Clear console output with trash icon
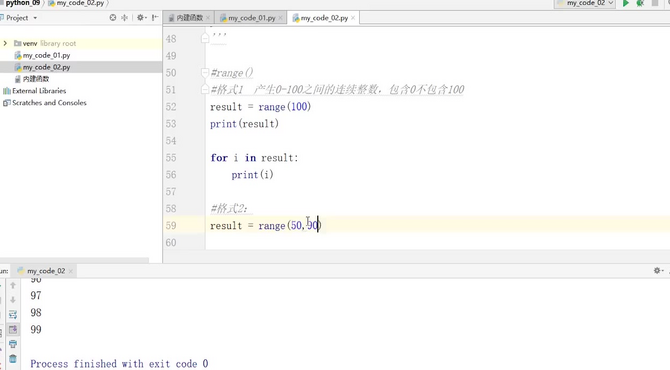670x370 pixels. coord(13,359)
